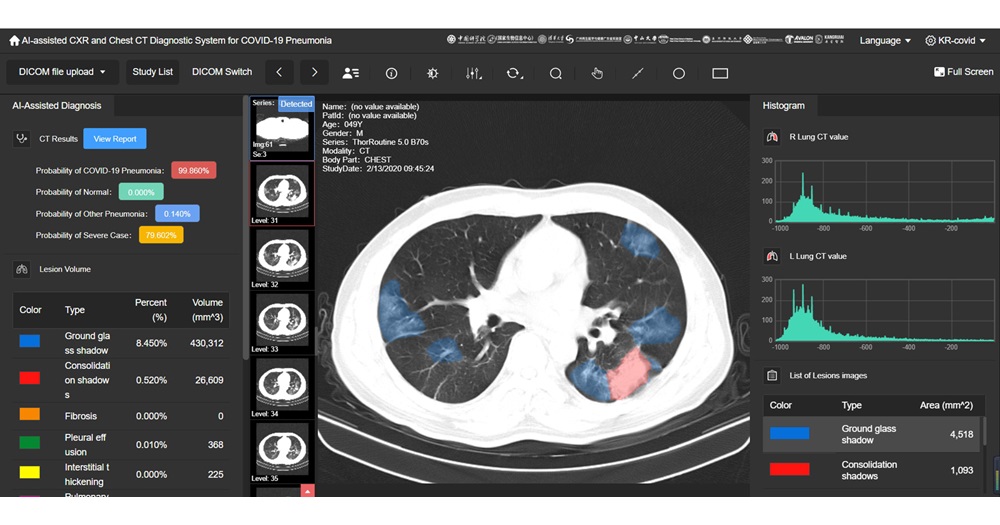Select the line measurement tool
This screenshot has height=525, width=1000.
pyautogui.click(x=638, y=73)
